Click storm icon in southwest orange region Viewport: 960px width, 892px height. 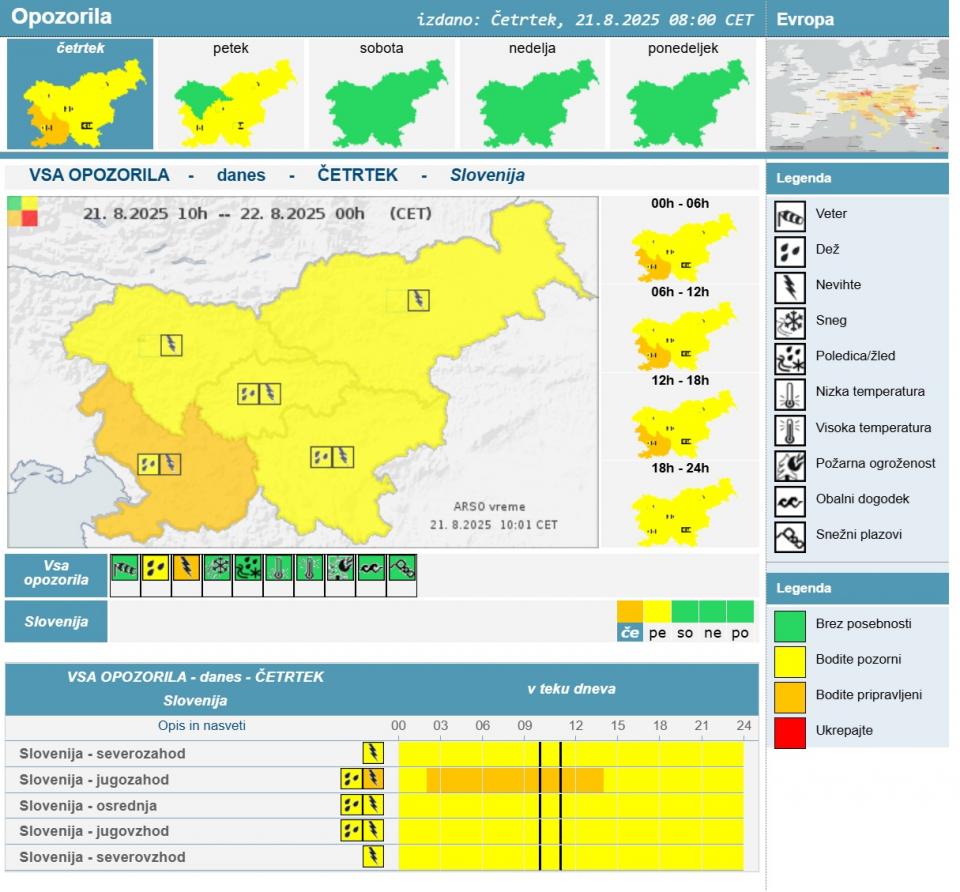pos(170,464)
